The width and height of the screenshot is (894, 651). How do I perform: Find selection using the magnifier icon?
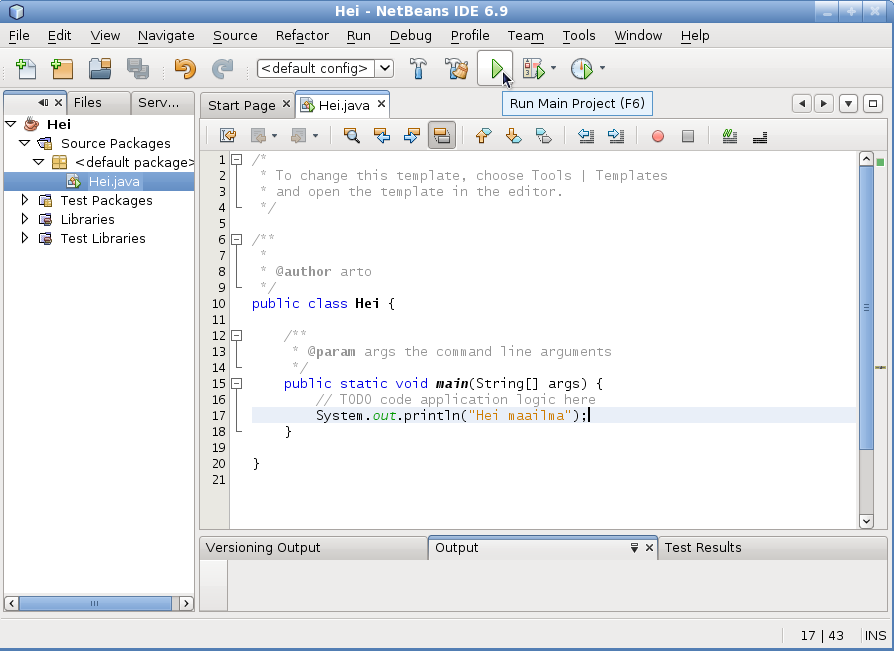pos(351,136)
